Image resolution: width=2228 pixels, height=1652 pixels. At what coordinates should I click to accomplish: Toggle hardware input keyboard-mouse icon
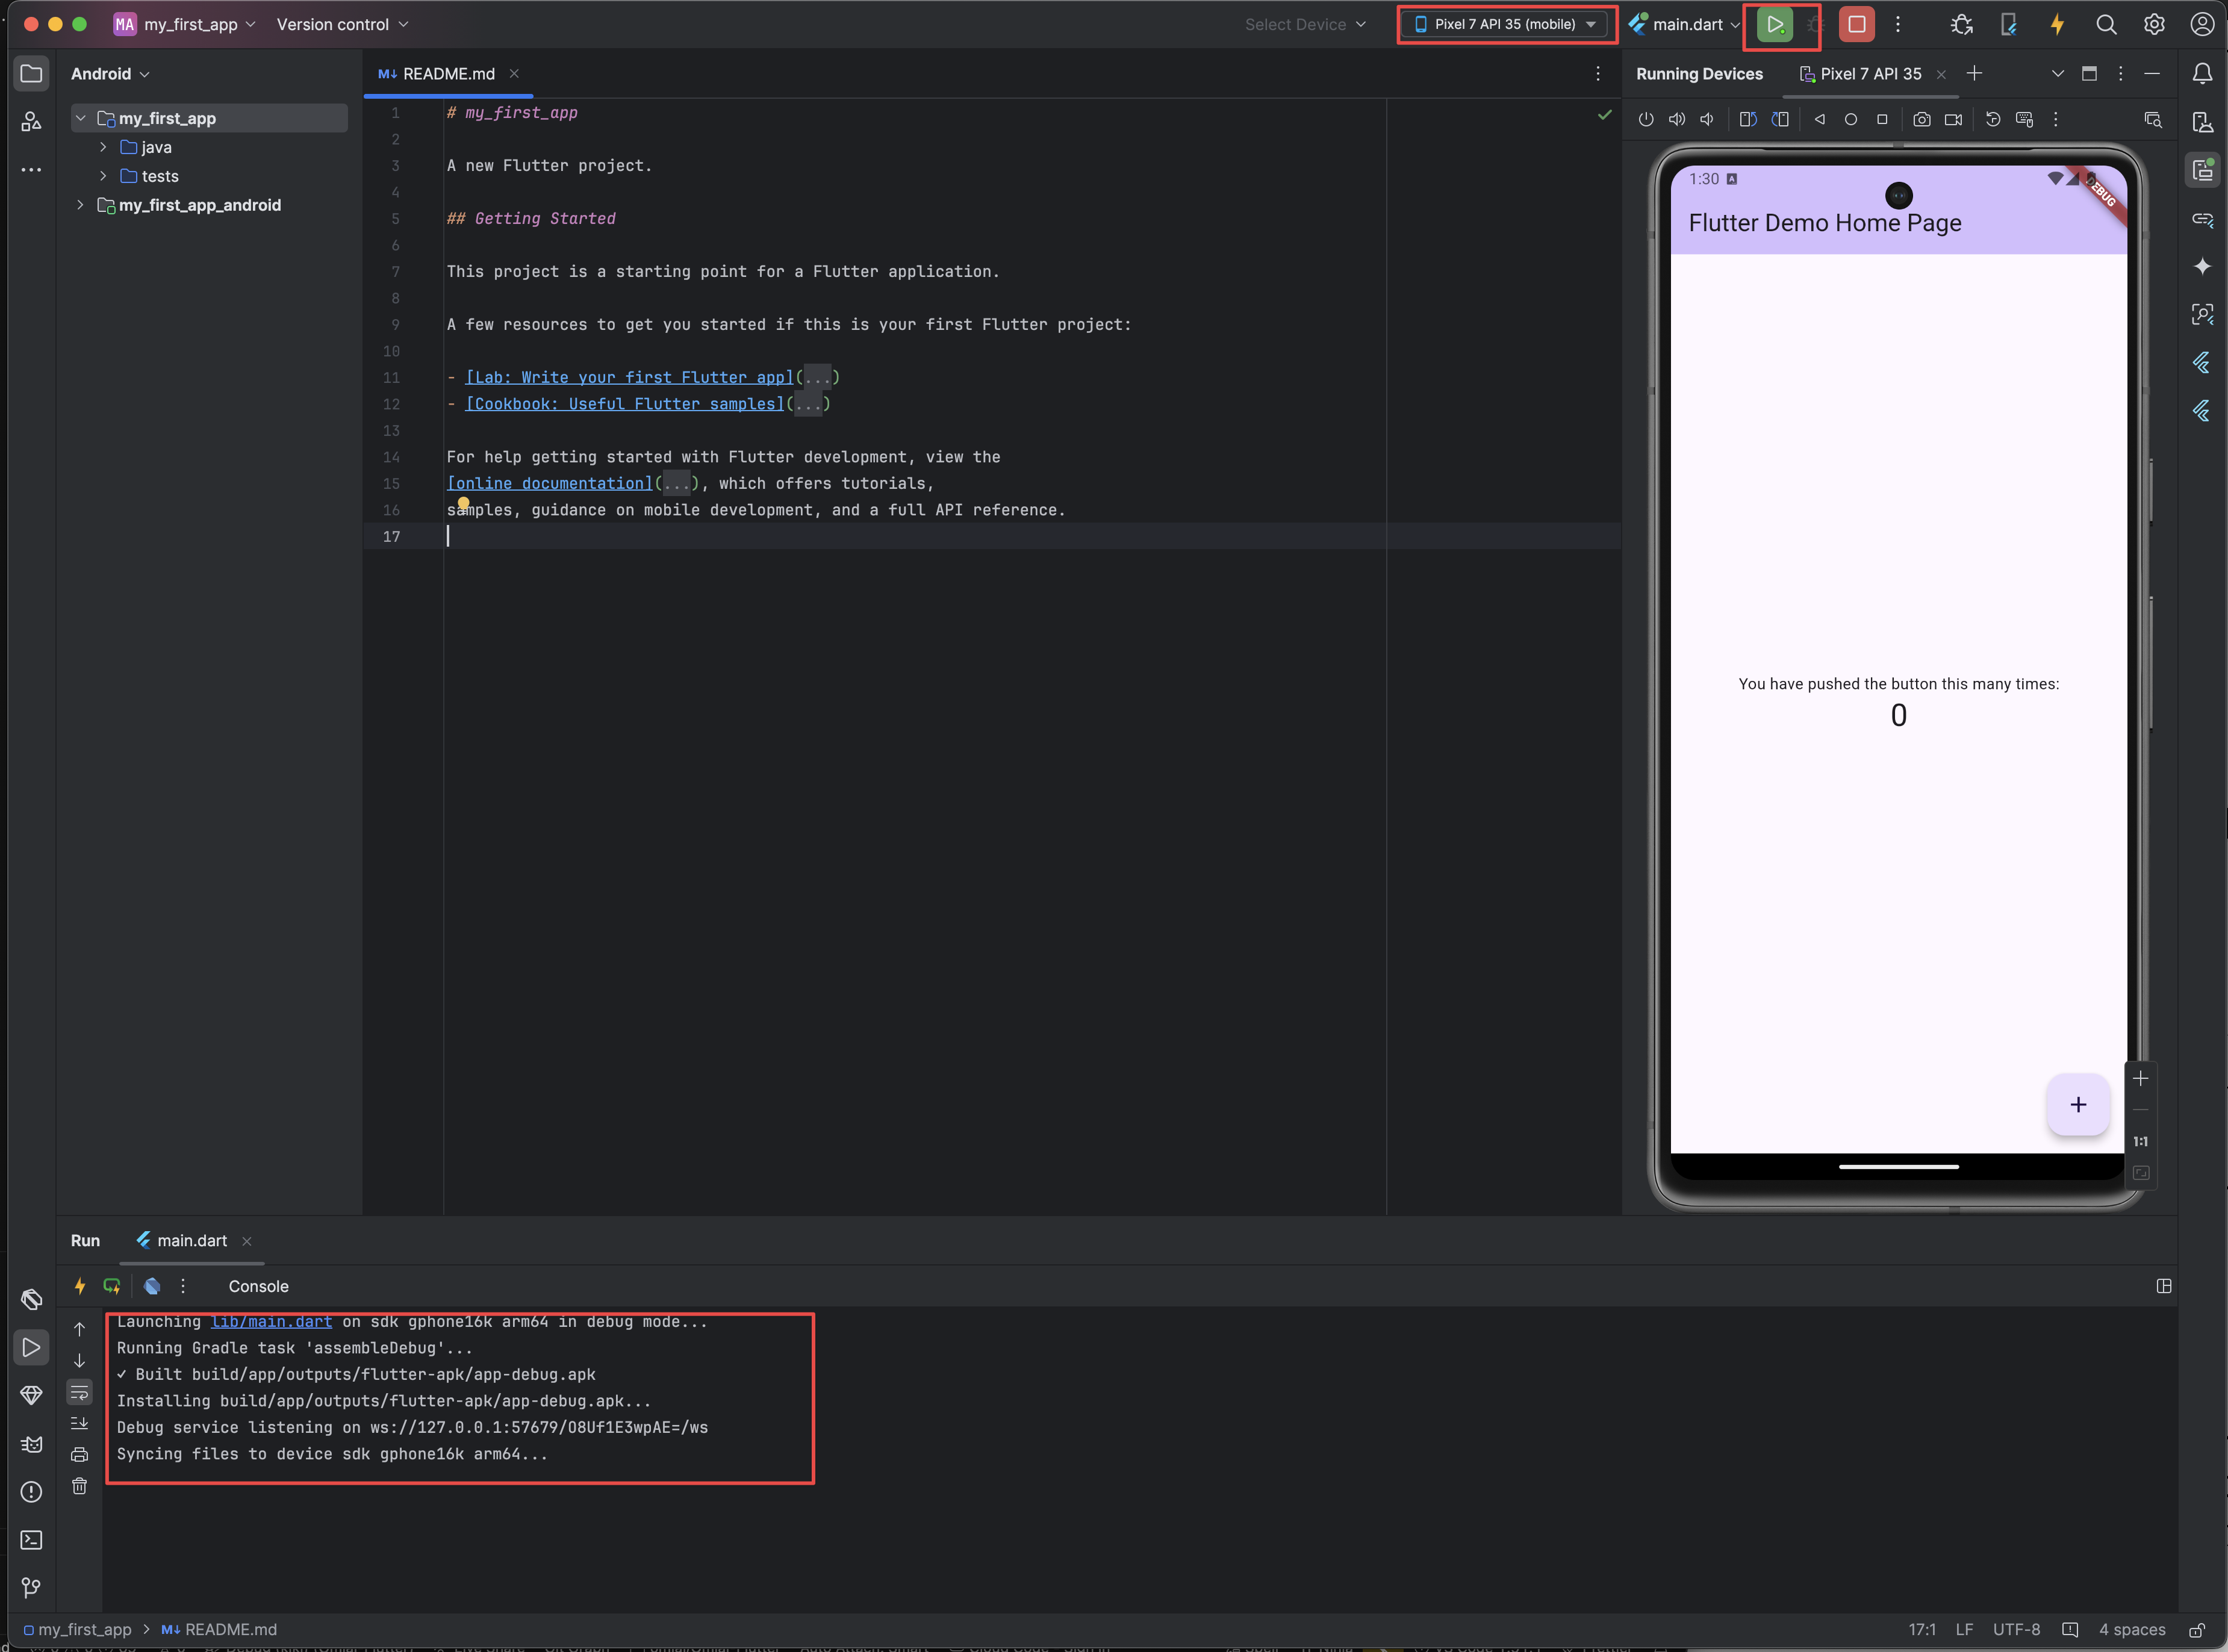tap(2025, 119)
